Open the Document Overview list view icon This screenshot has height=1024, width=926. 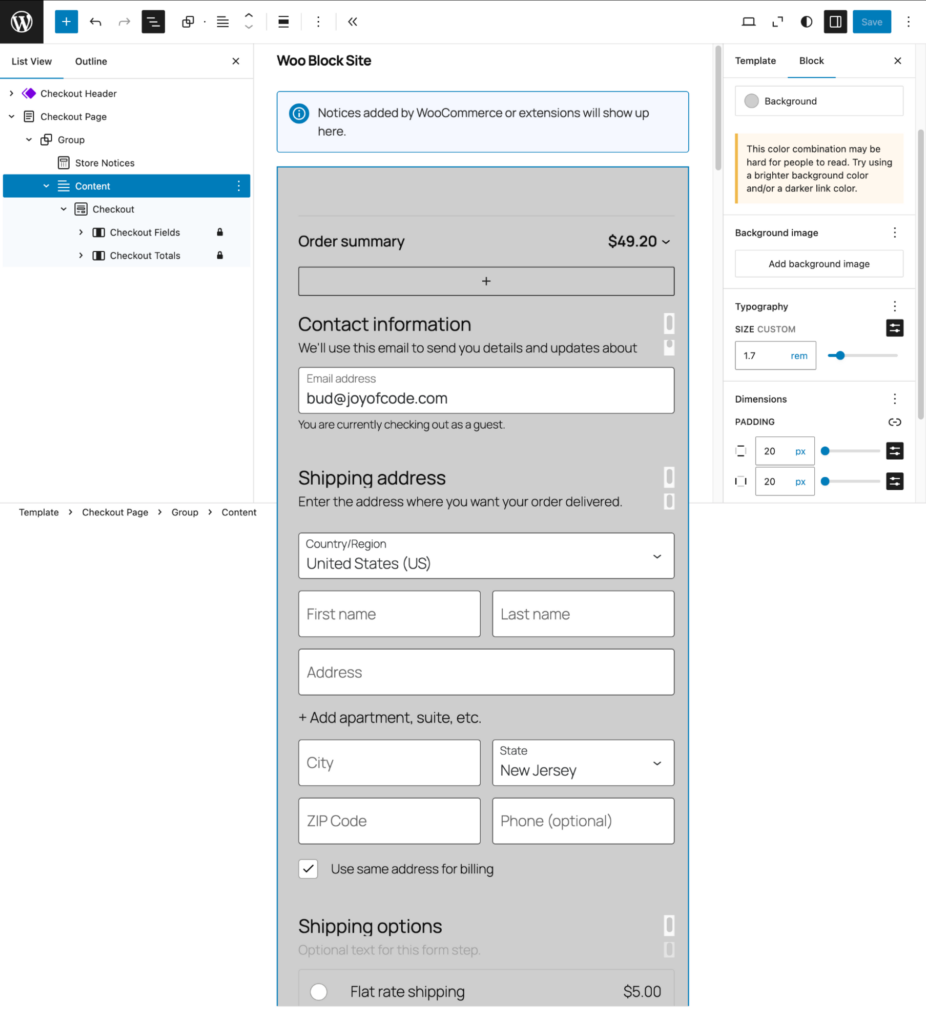[x=152, y=21]
